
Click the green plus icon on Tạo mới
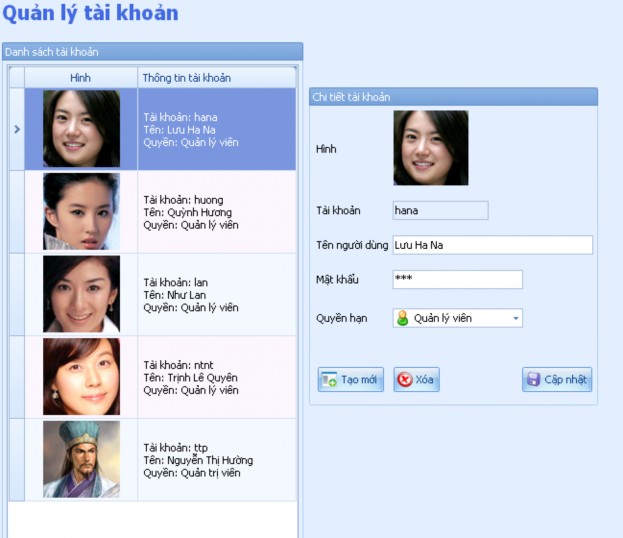click(x=329, y=381)
